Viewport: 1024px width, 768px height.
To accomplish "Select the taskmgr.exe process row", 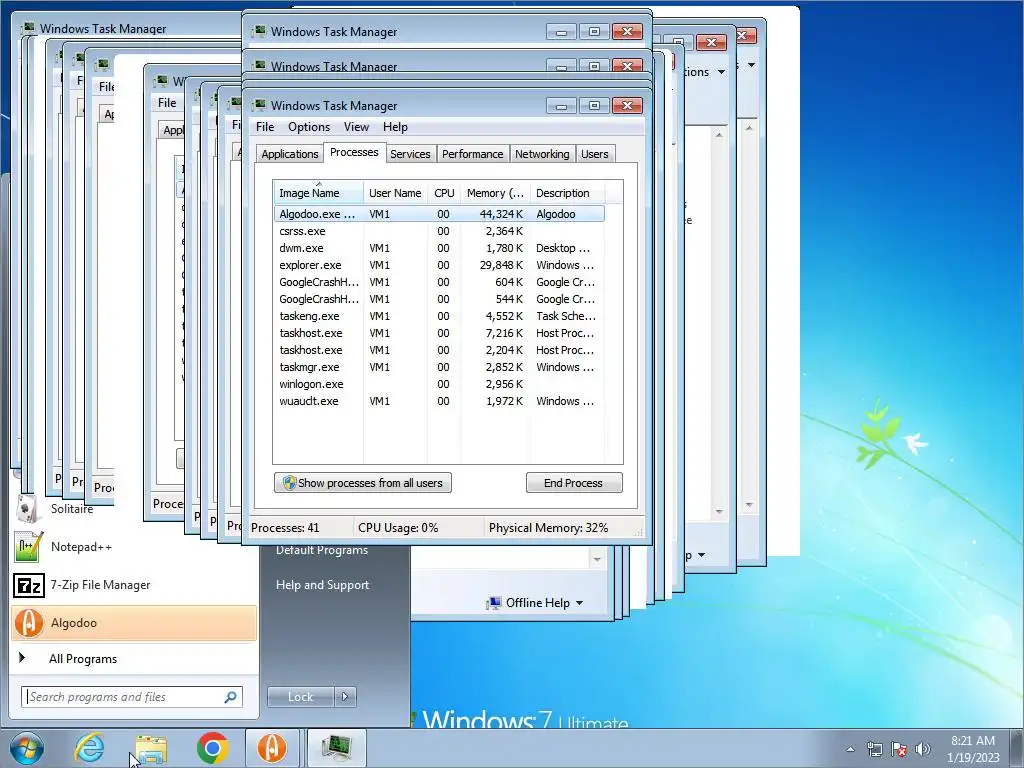I will pyautogui.click(x=439, y=367).
